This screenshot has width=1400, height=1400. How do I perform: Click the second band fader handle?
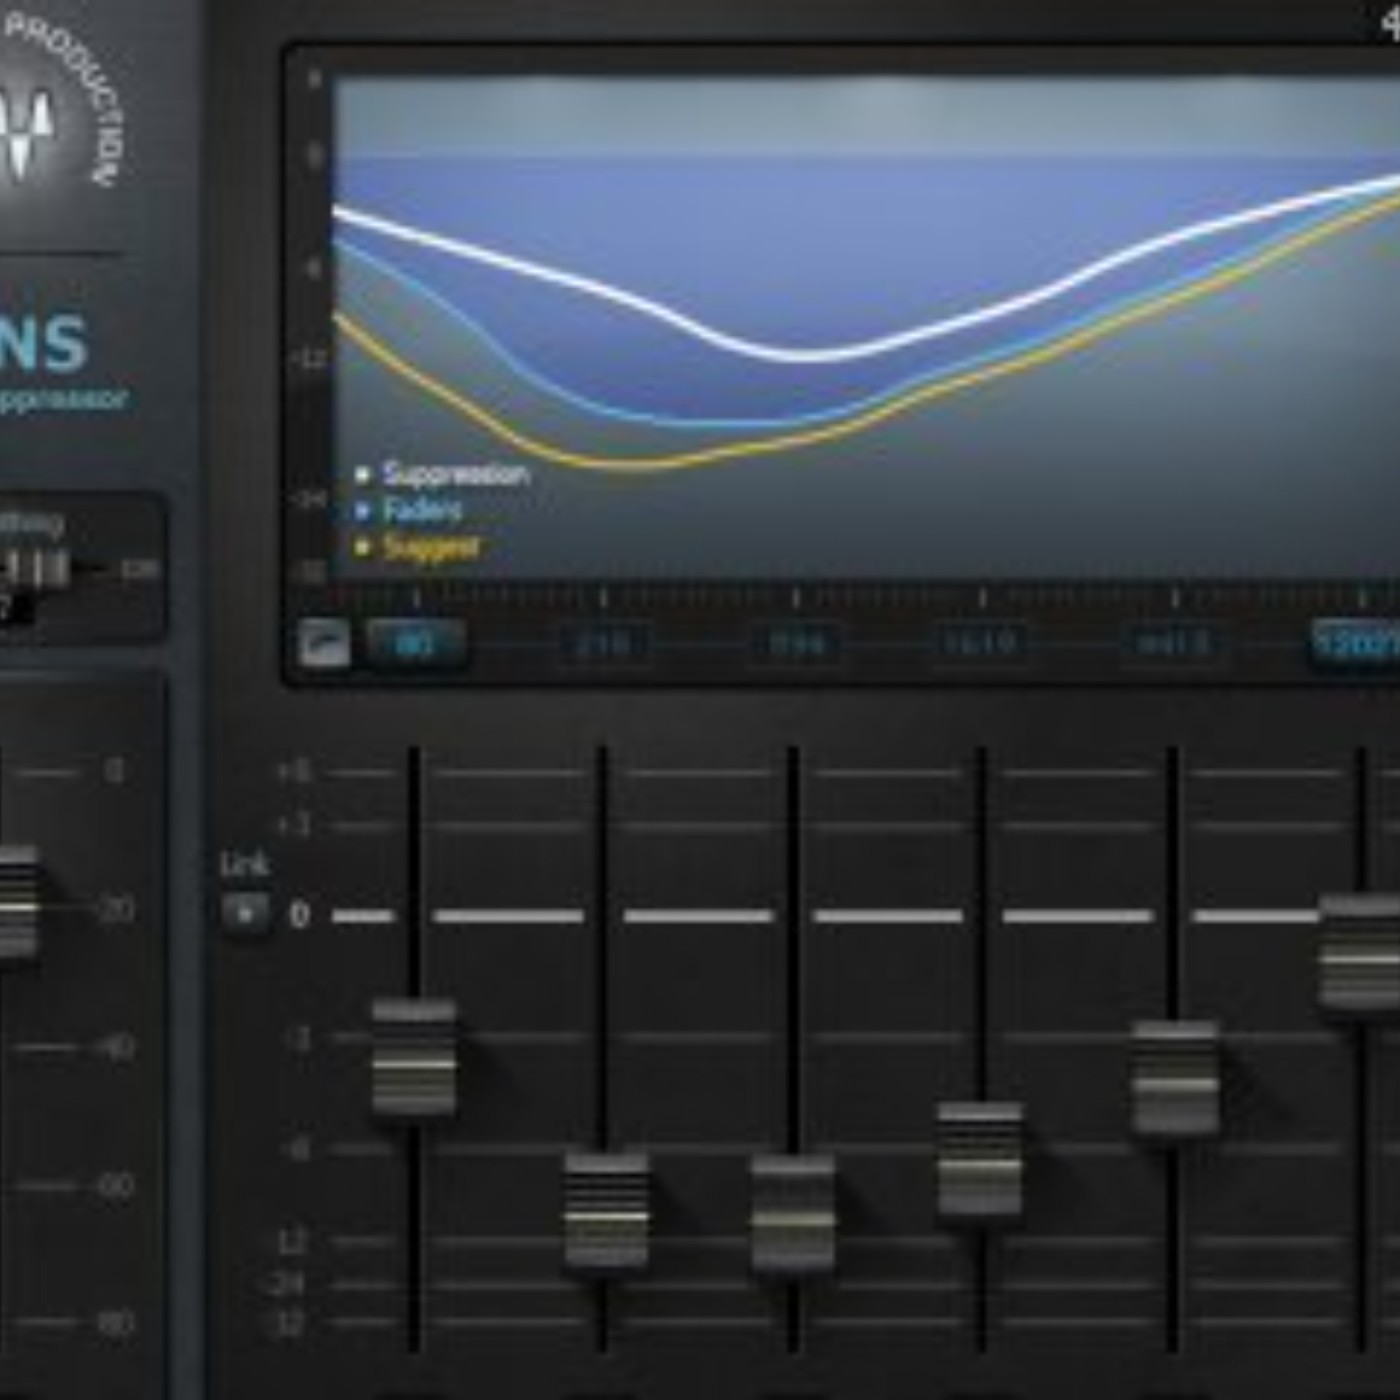(606, 1210)
